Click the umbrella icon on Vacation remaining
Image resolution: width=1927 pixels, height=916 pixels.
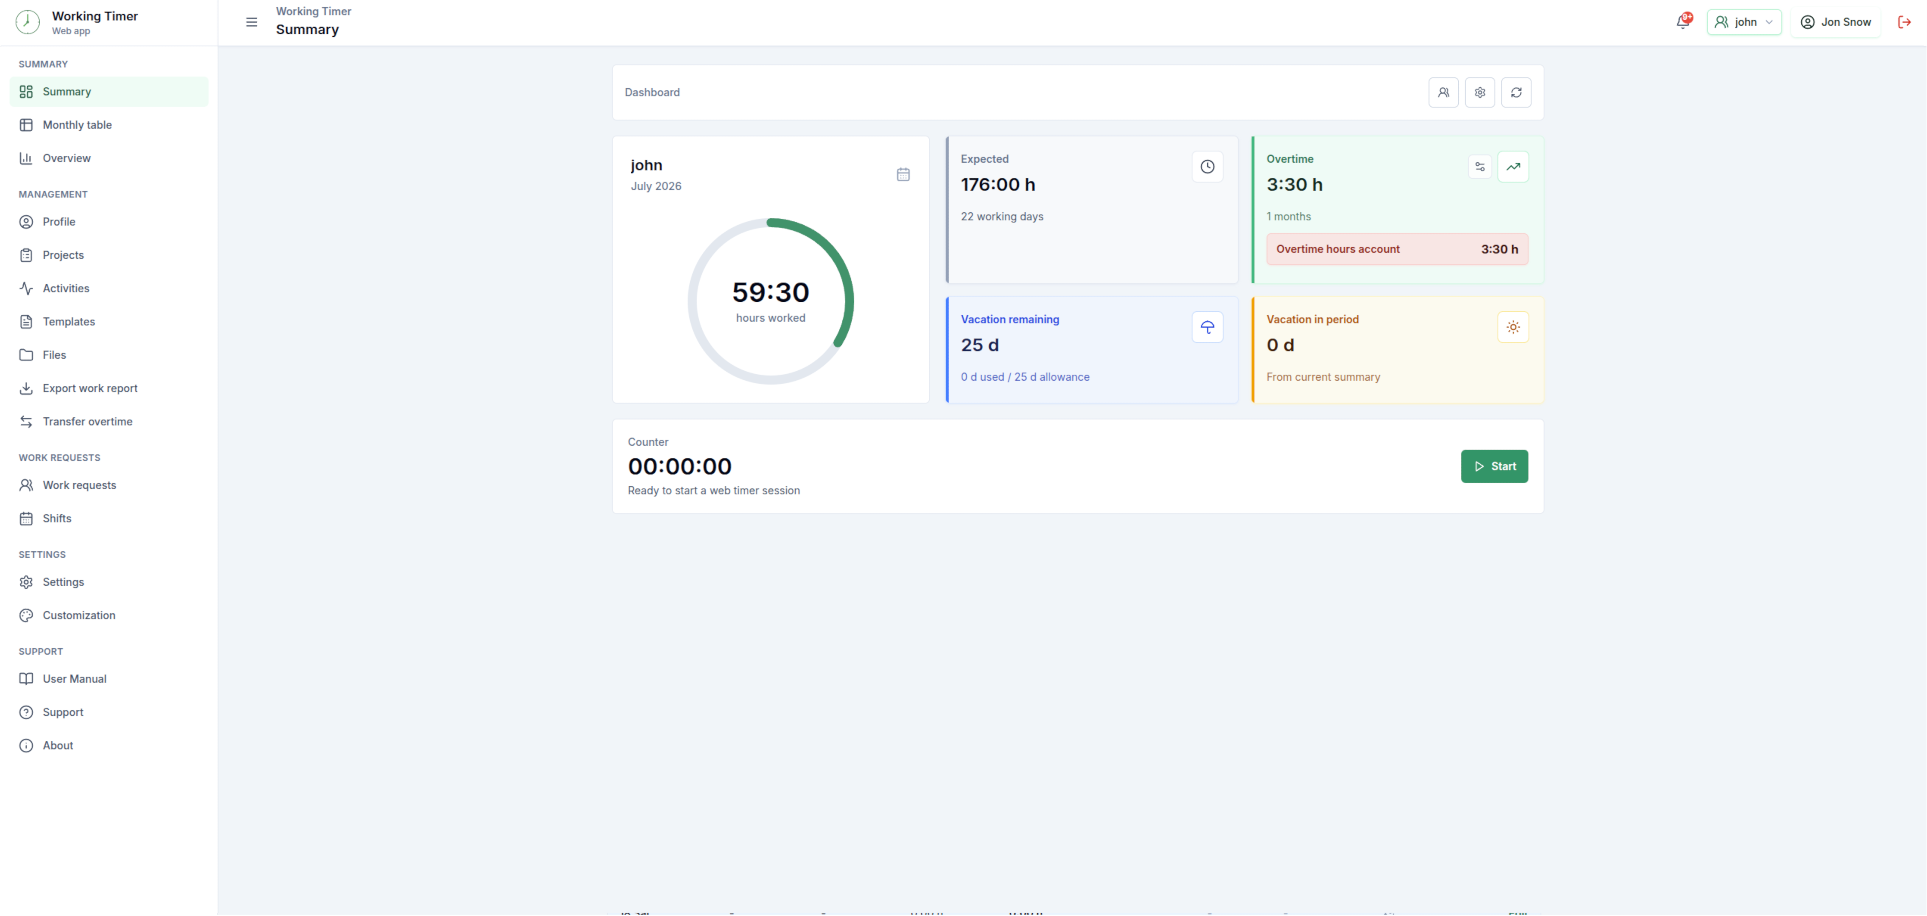(1207, 327)
